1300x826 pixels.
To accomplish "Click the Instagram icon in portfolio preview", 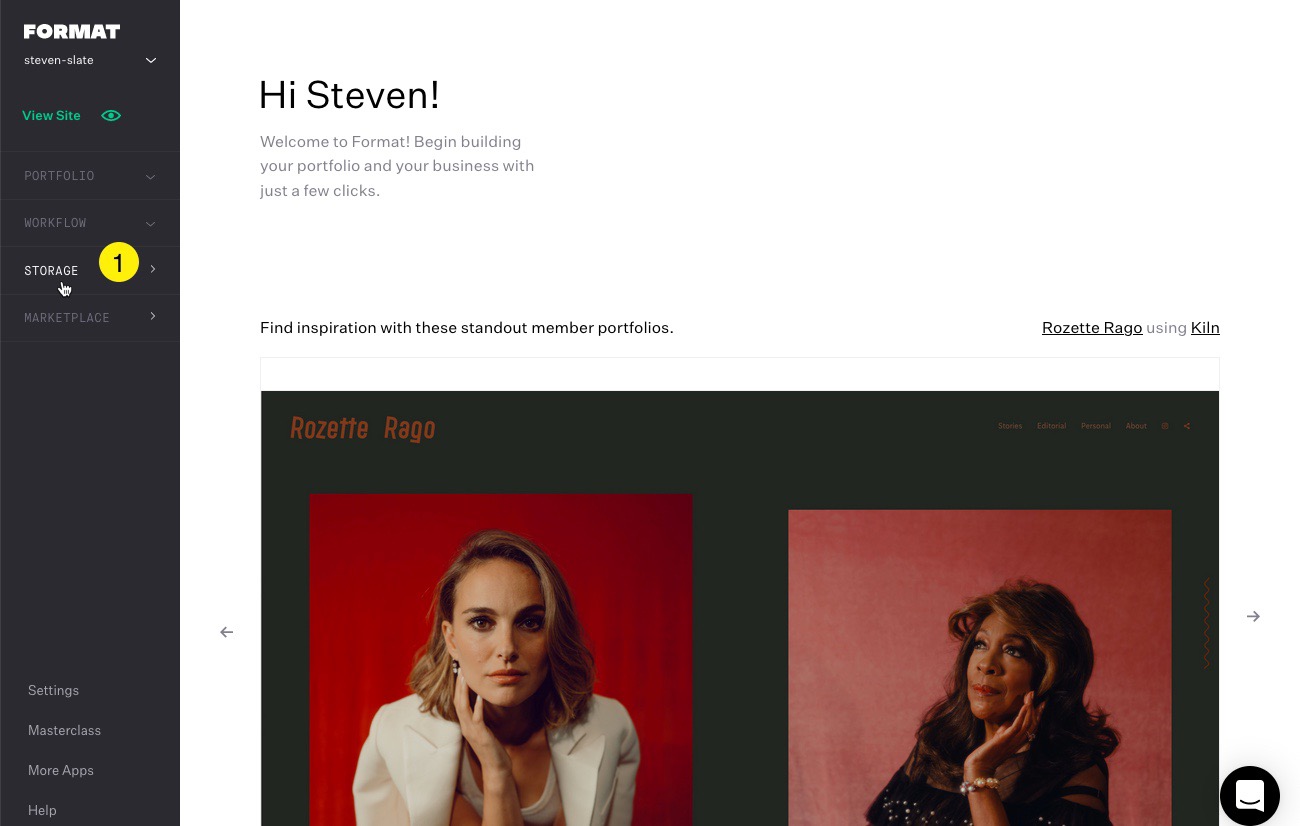I will 1165,426.
